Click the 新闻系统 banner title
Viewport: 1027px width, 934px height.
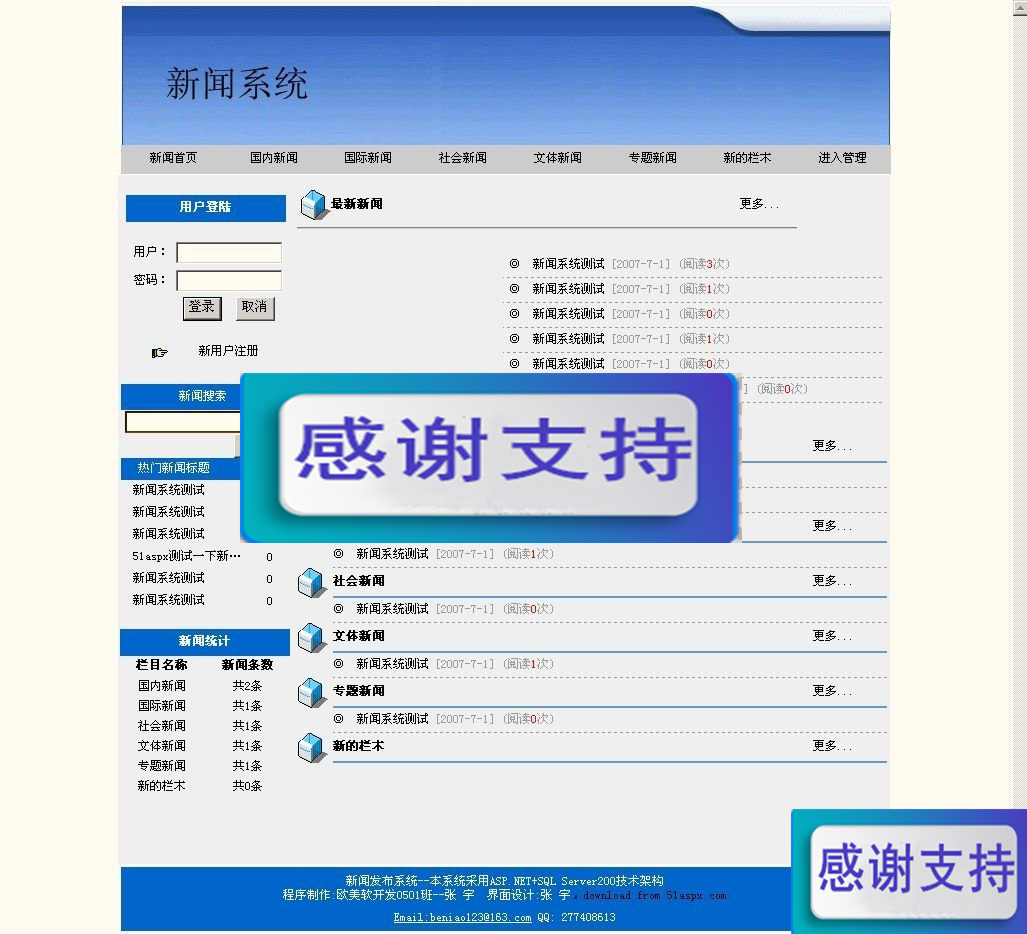pos(237,84)
